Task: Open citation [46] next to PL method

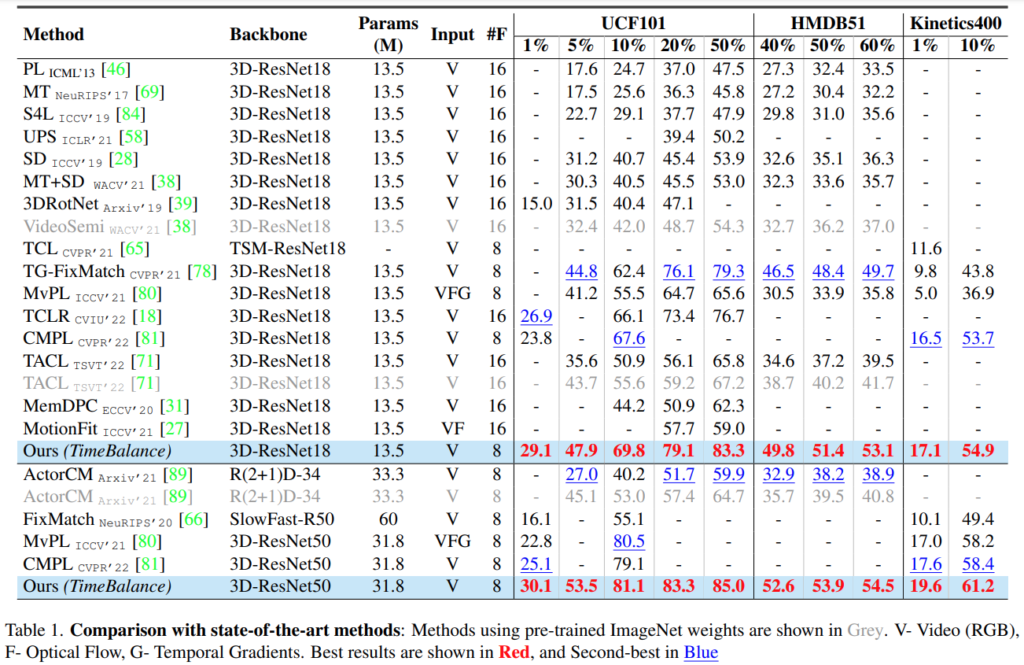Action: [x=116, y=70]
